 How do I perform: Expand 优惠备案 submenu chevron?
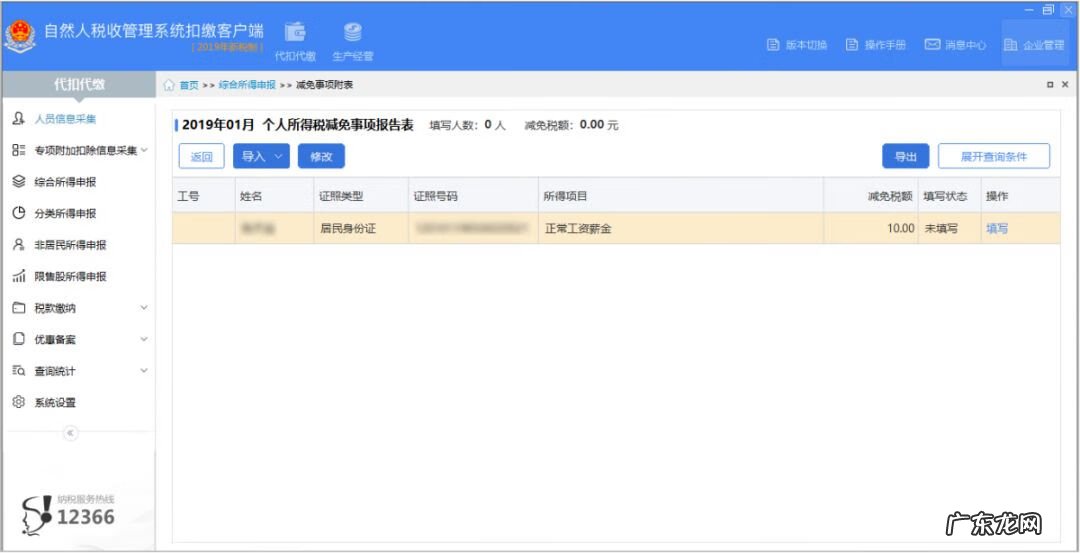coord(144,340)
